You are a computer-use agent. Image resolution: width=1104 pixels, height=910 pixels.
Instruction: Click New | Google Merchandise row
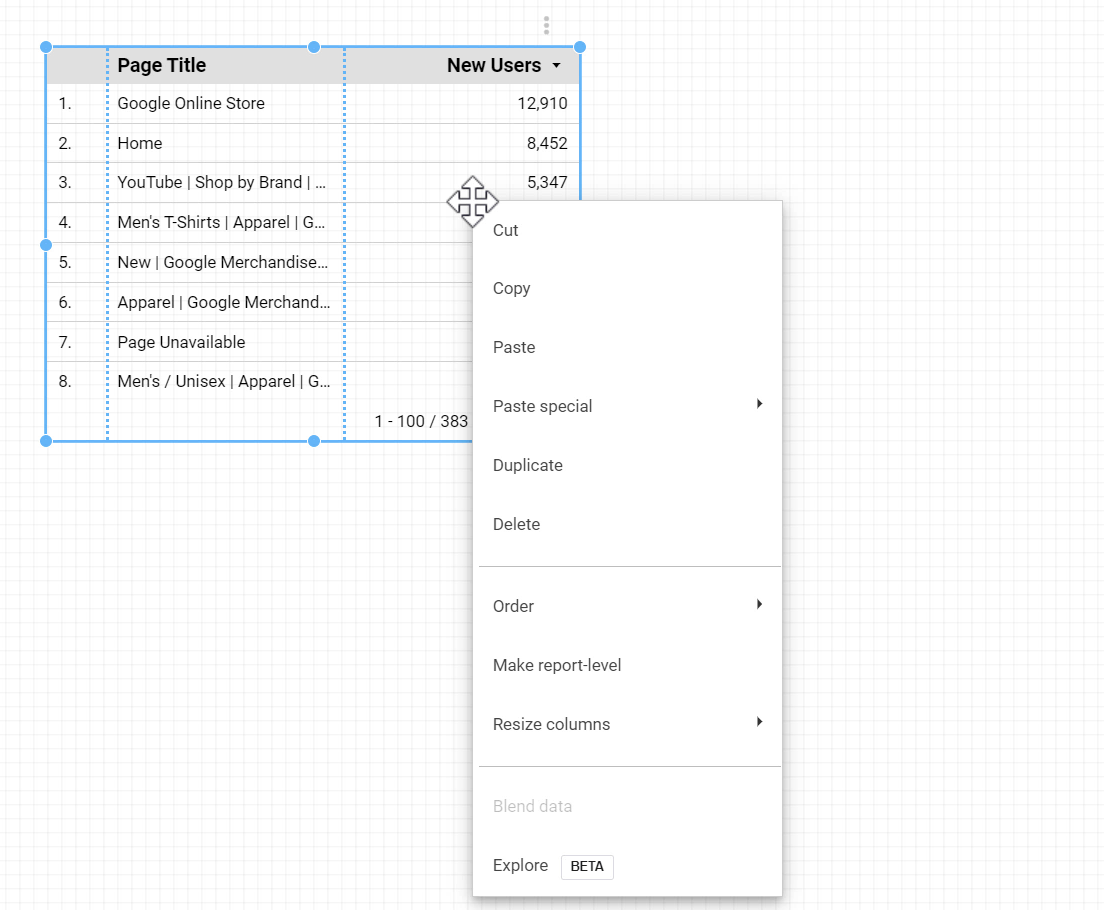[x=222, y=263]
